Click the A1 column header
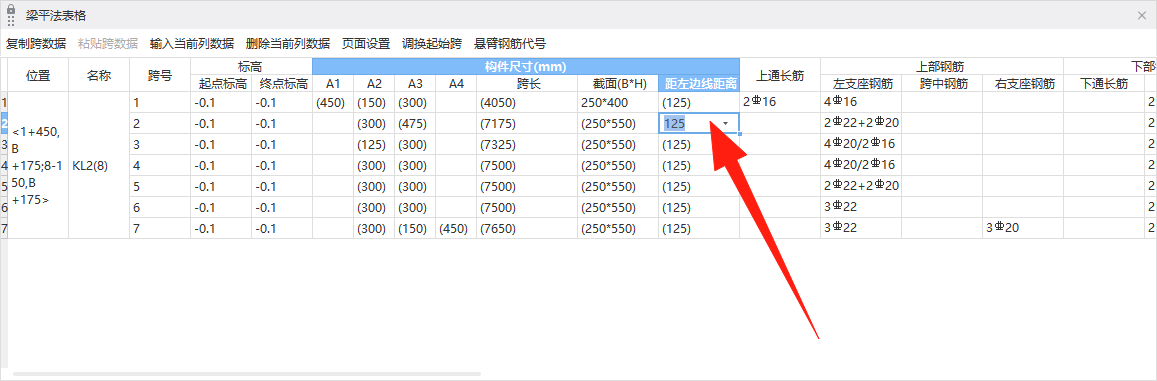 pos(333,84)
